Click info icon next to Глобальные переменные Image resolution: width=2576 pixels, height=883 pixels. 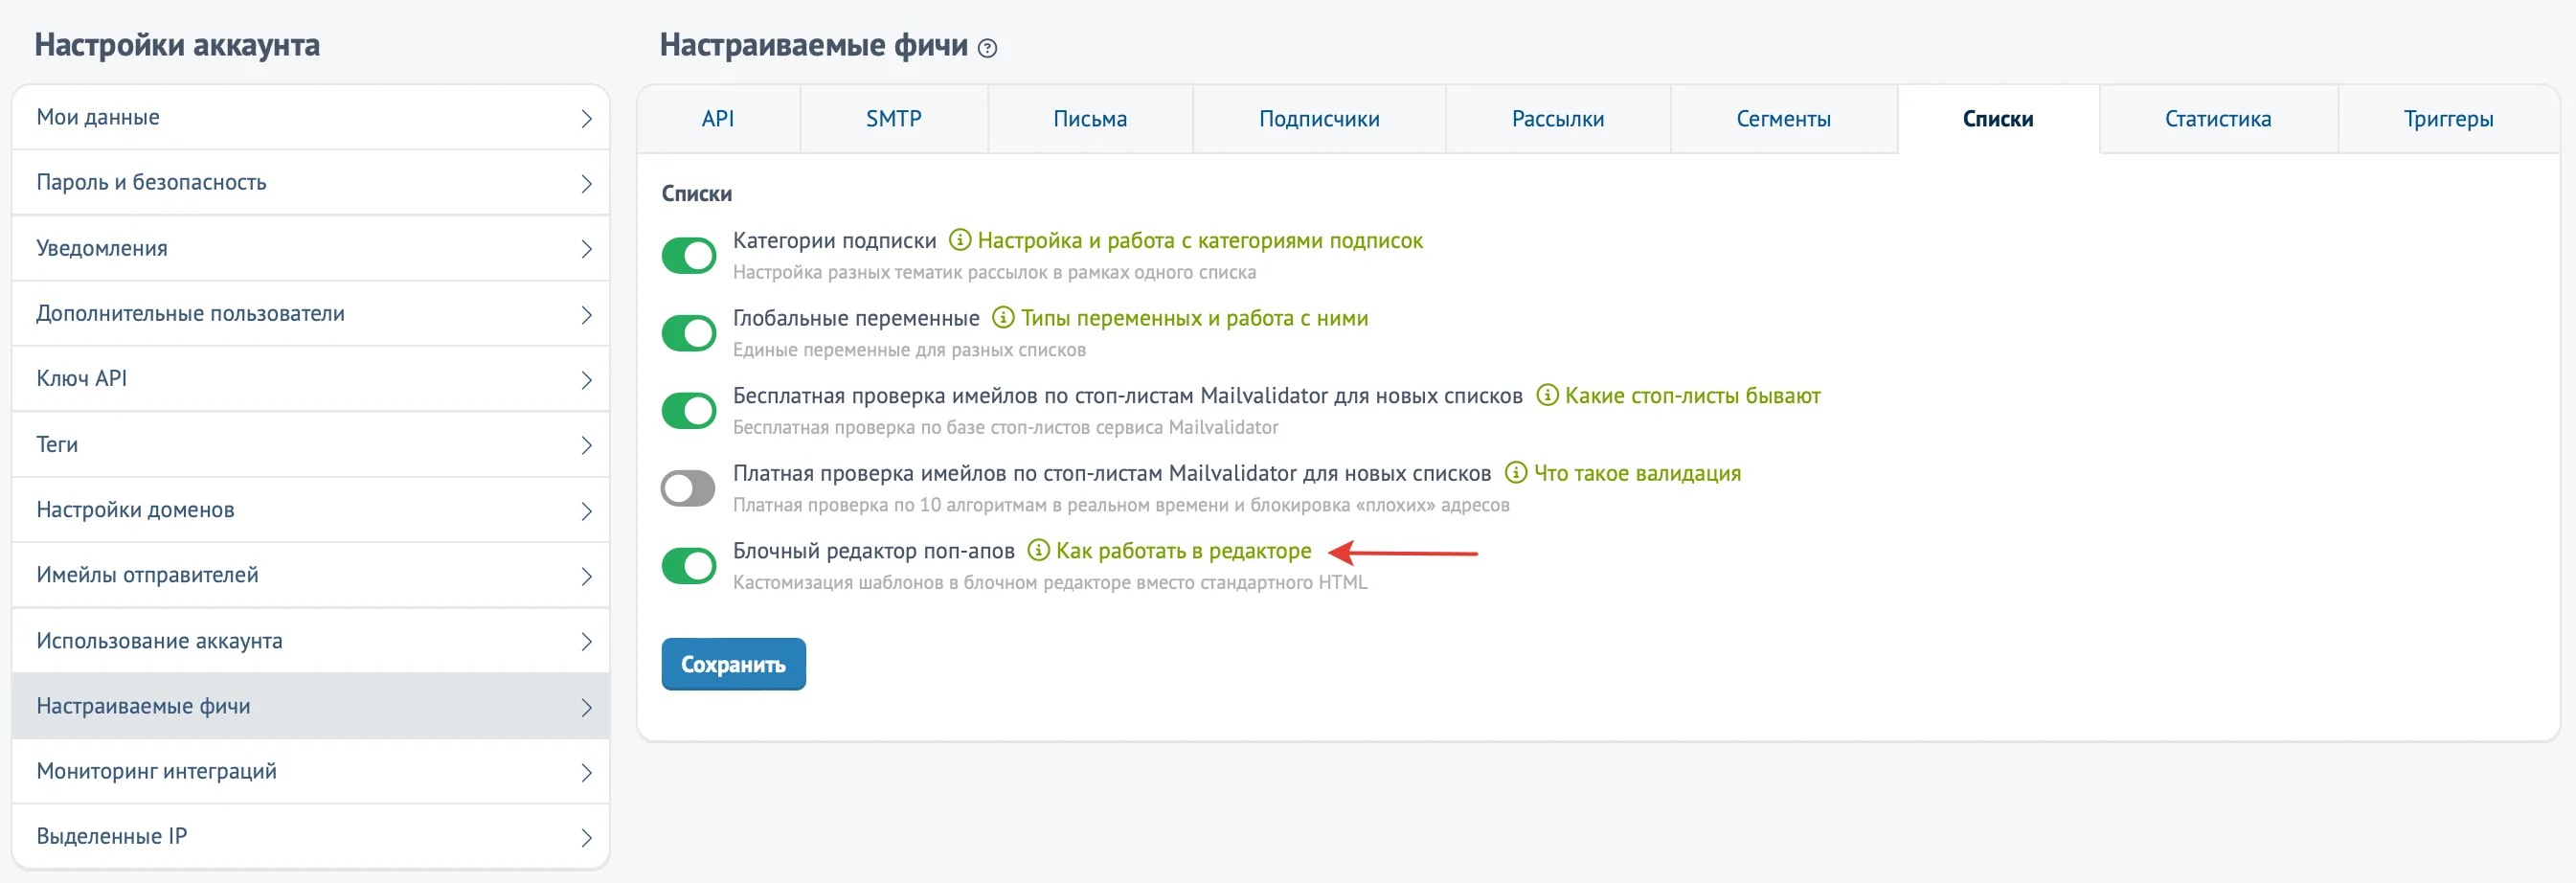pos(1002,318)
